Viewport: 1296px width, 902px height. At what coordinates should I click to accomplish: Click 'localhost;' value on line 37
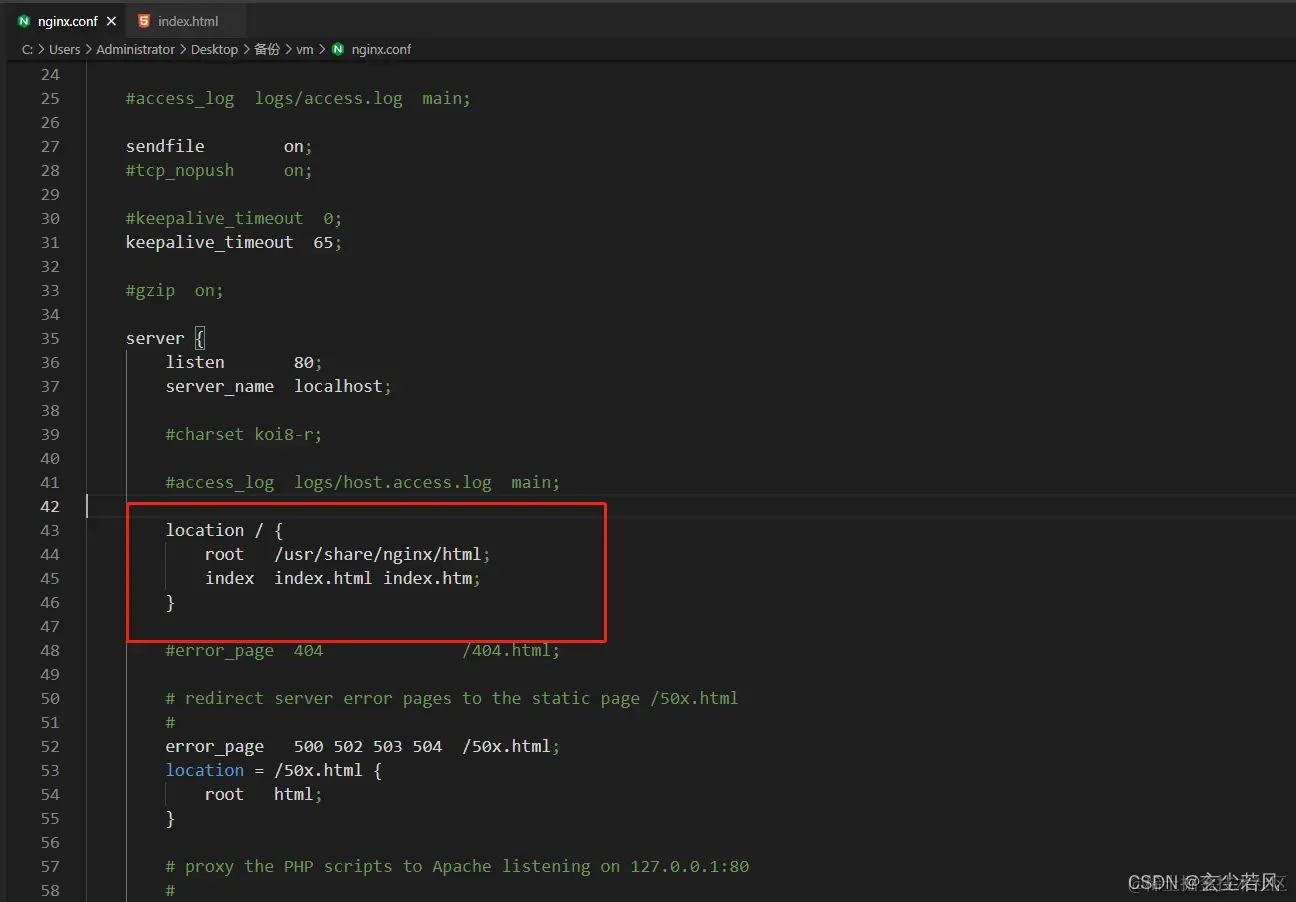click(343, 386)
